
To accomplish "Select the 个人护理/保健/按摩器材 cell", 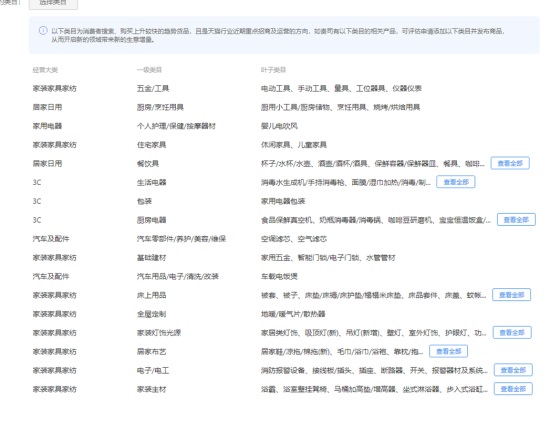I will [x=176, y=126].
